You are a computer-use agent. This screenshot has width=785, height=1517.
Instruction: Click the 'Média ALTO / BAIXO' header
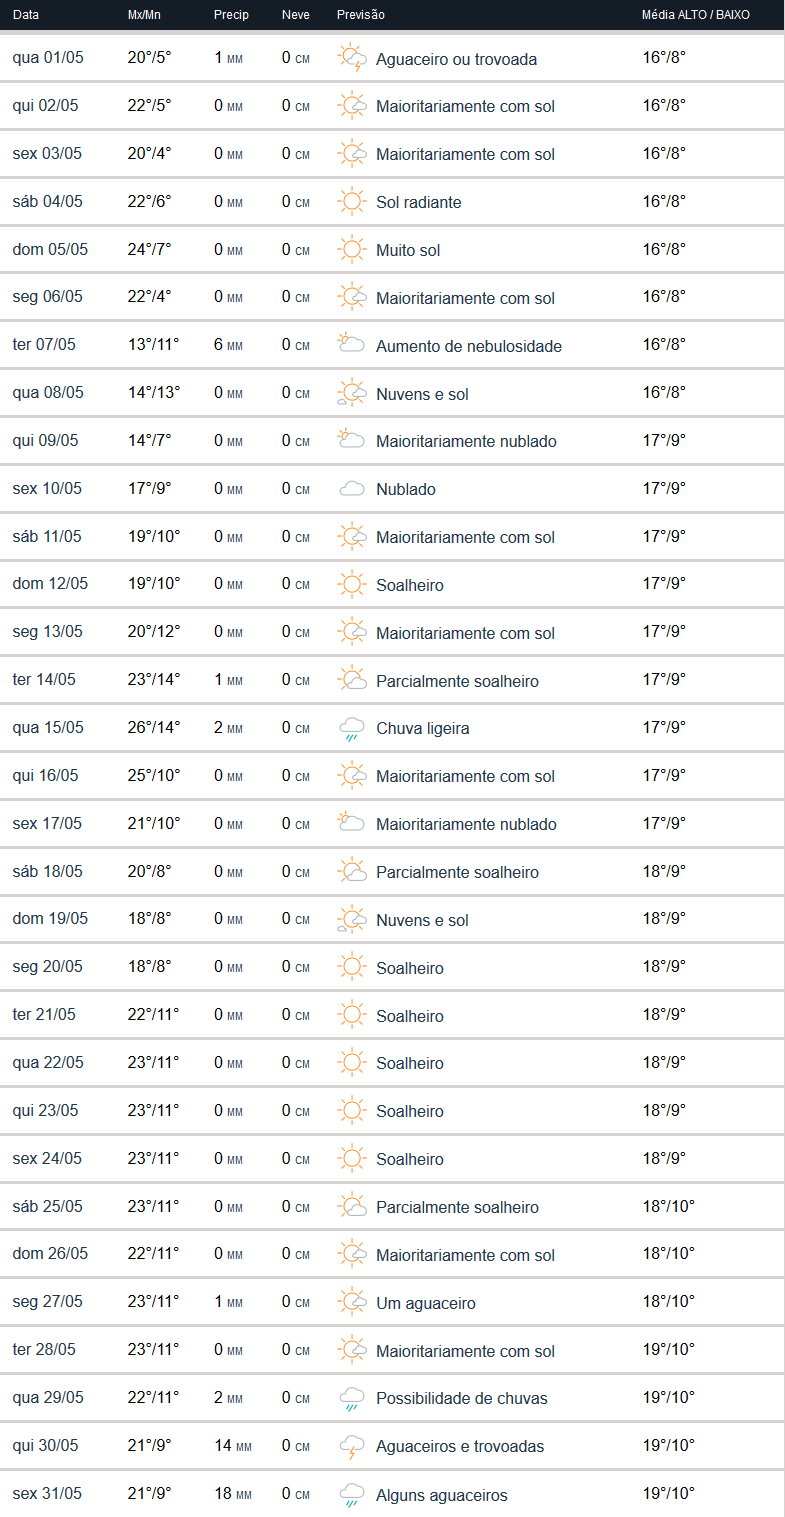tap(695, 15)
